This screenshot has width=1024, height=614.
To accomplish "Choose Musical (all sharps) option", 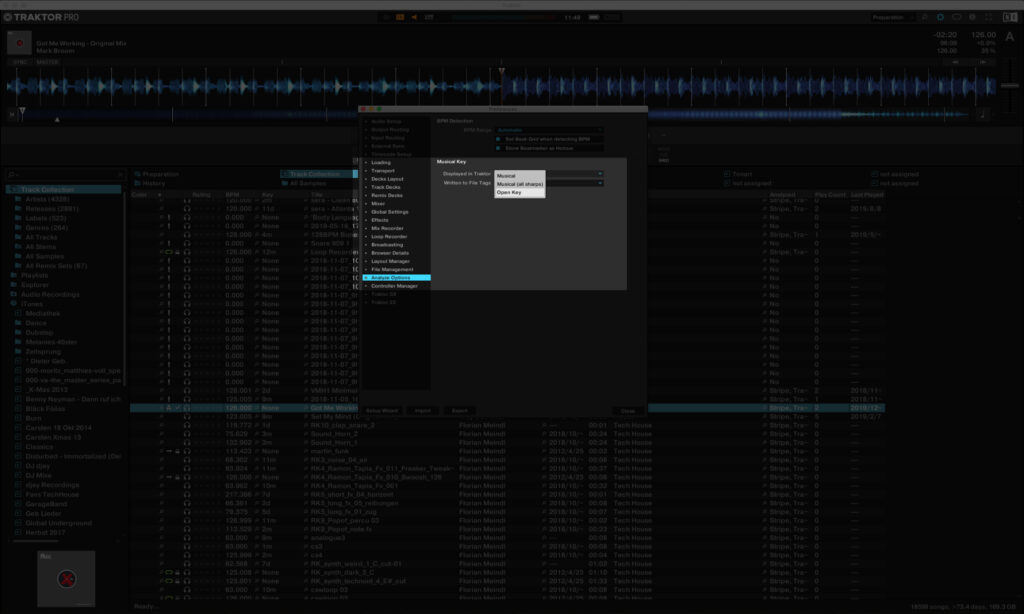I will coord(520,184).
